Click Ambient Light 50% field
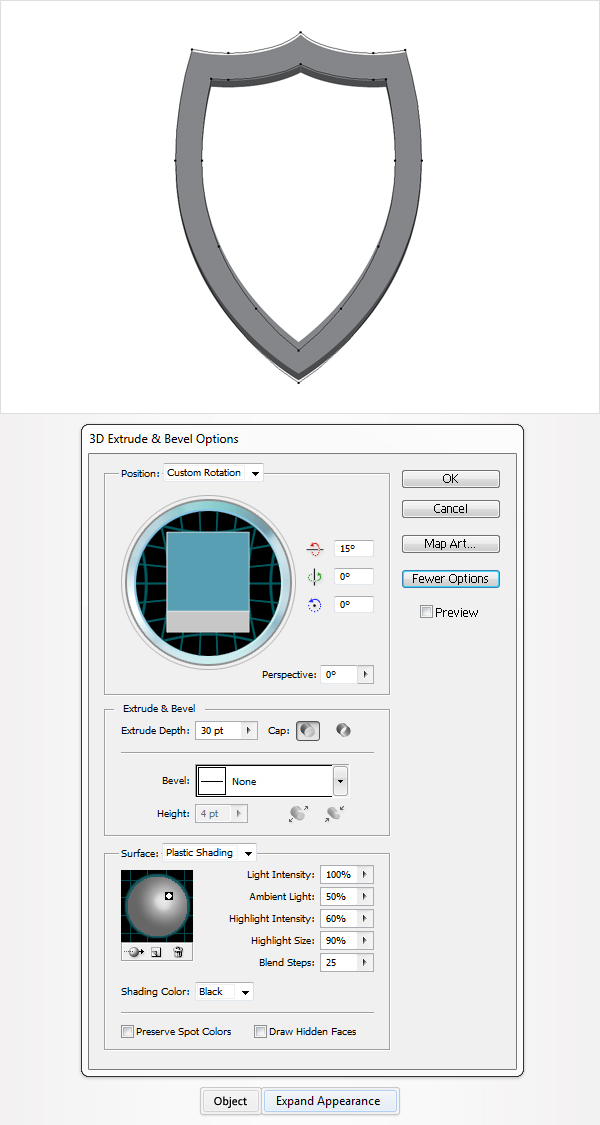This screenshot has width=600, height=1125. coord(339,897)
